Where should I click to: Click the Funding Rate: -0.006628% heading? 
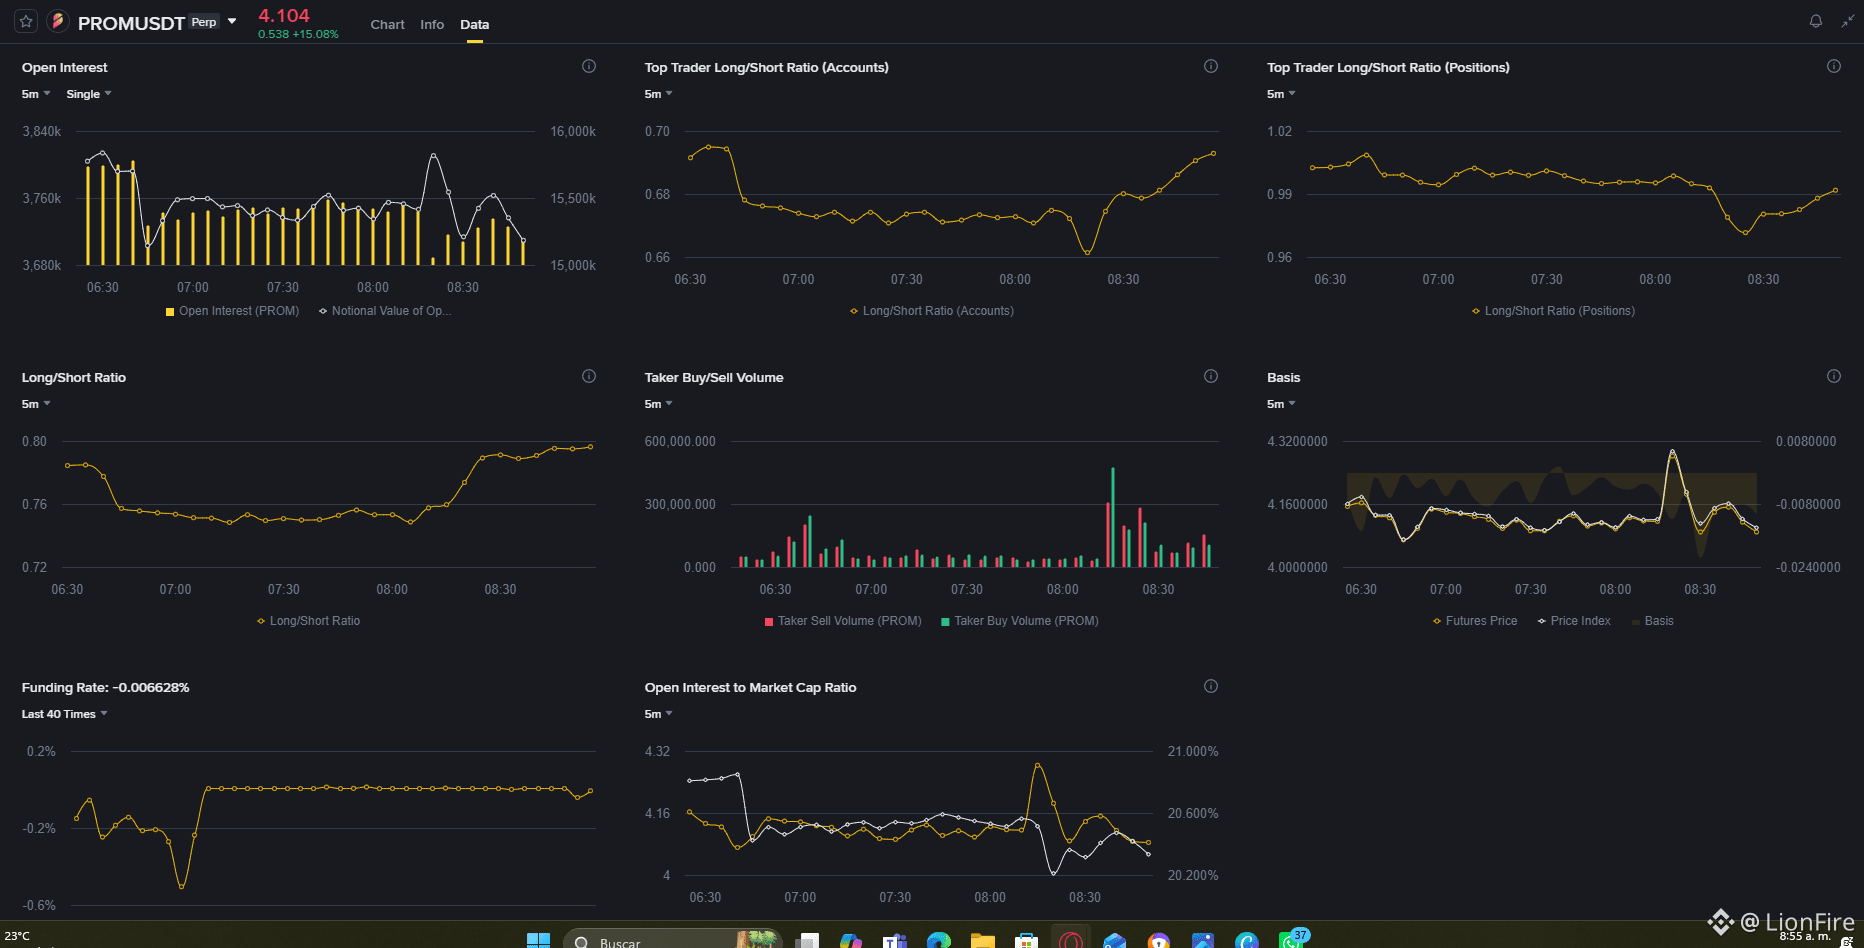point(105,687)
